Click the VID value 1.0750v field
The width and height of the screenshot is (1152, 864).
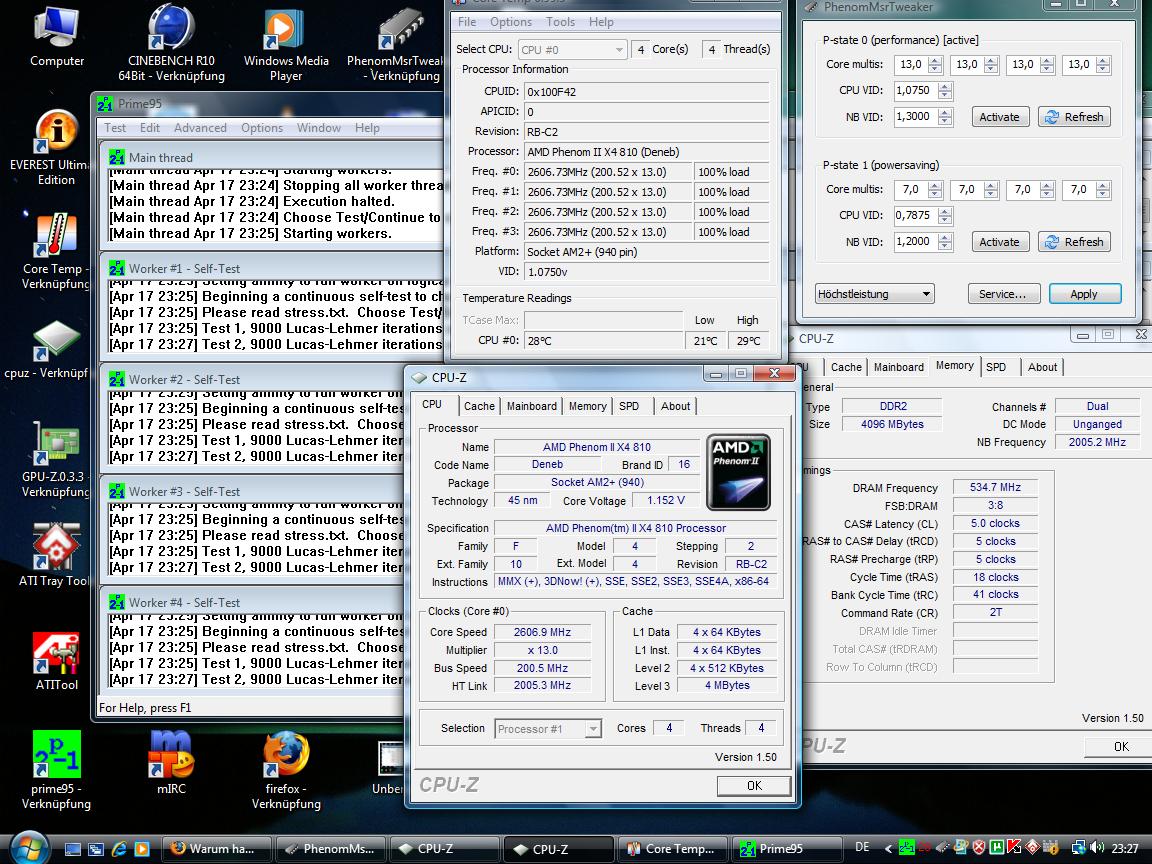click(x=647, y=272)
